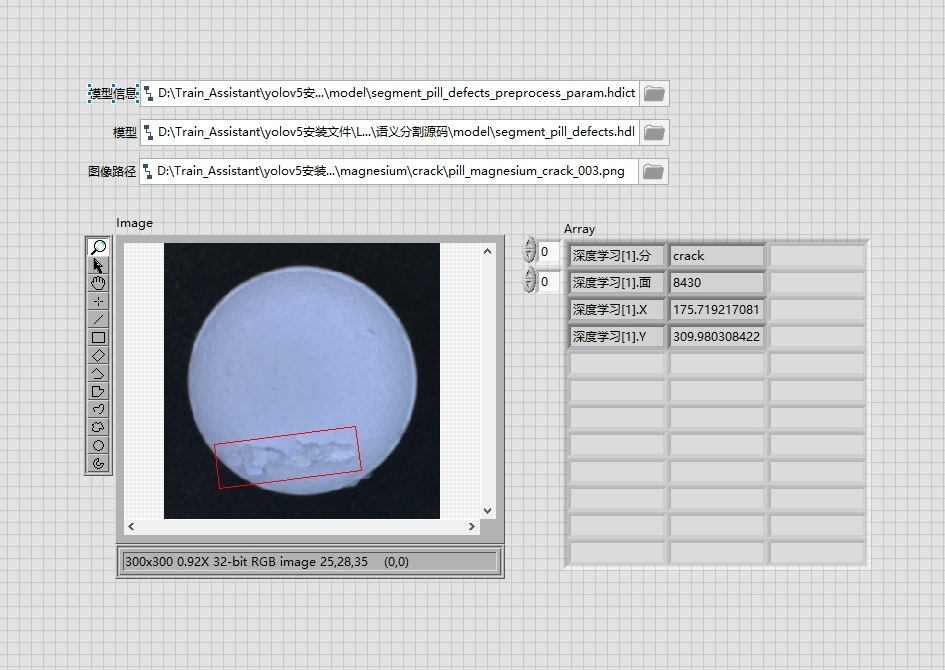Viewport: 945px width, 670px height.
Task: Click the 'crack' array cell
Action: click(x=716, y=255)
